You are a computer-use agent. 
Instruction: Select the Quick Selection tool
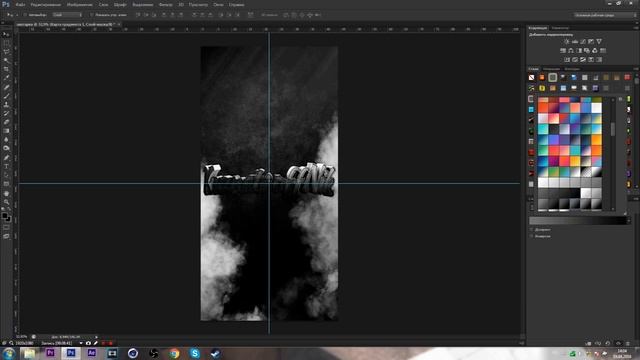pos(6,60)
